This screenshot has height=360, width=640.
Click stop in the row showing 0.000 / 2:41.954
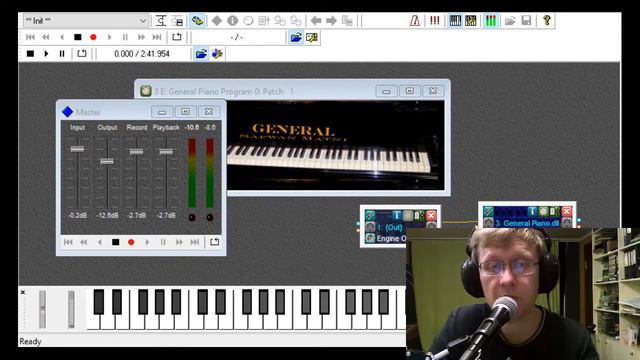coord(30,53)
